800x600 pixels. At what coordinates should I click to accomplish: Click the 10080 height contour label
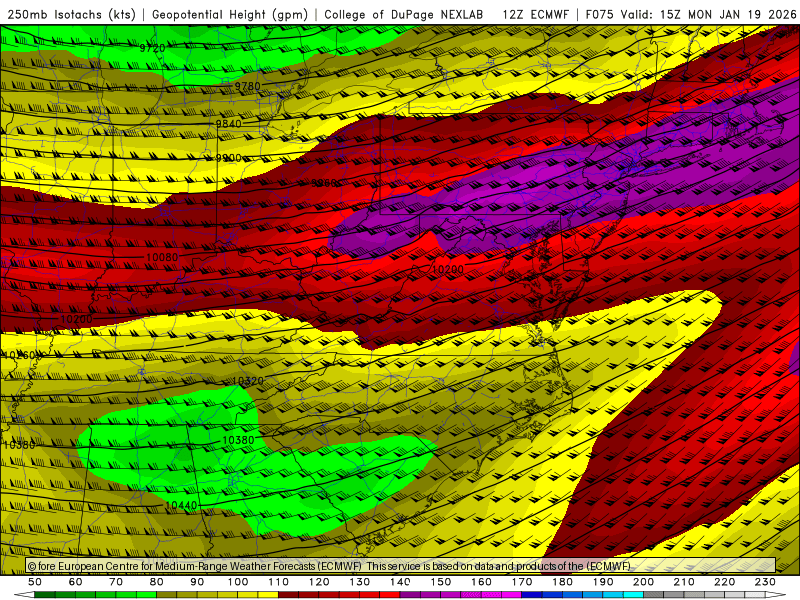point(162,257)
